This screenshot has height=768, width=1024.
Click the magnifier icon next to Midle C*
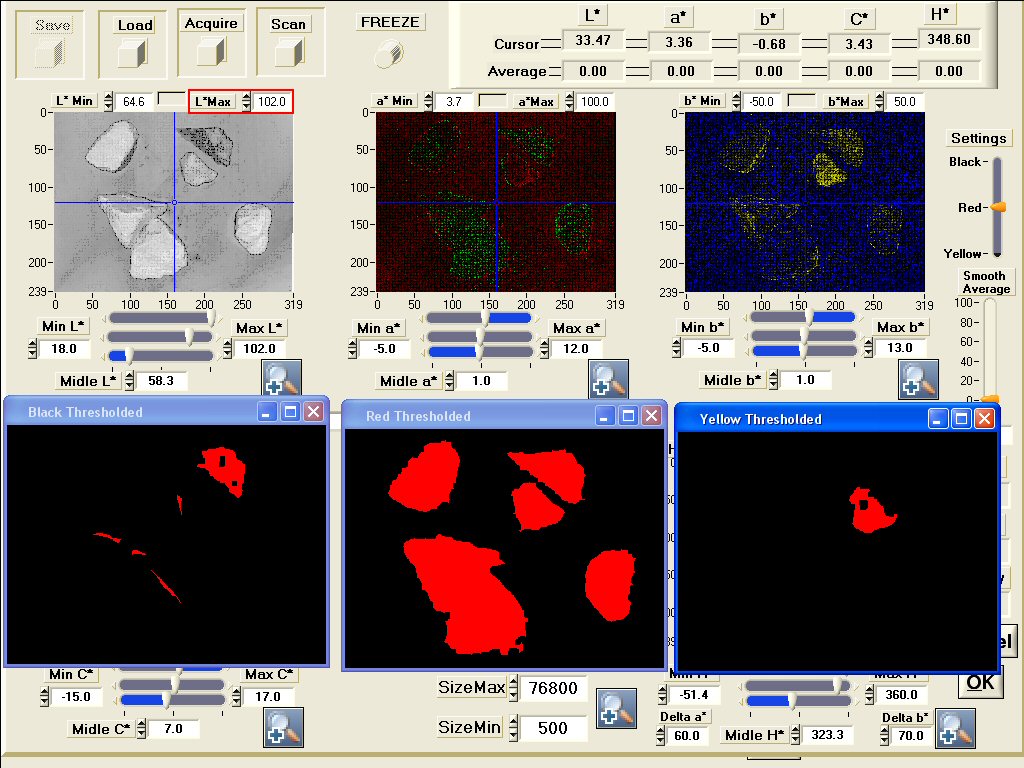[282, 727]
